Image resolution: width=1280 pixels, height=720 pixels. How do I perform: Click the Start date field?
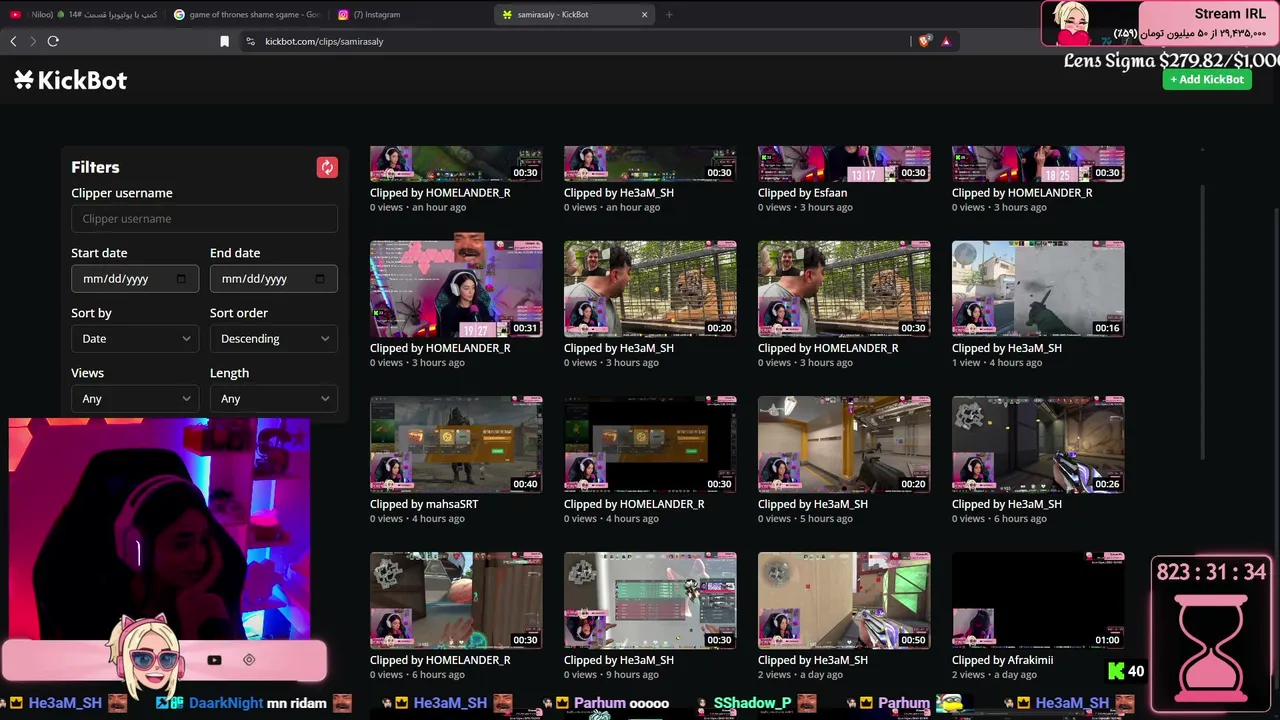tap(135, 279)
